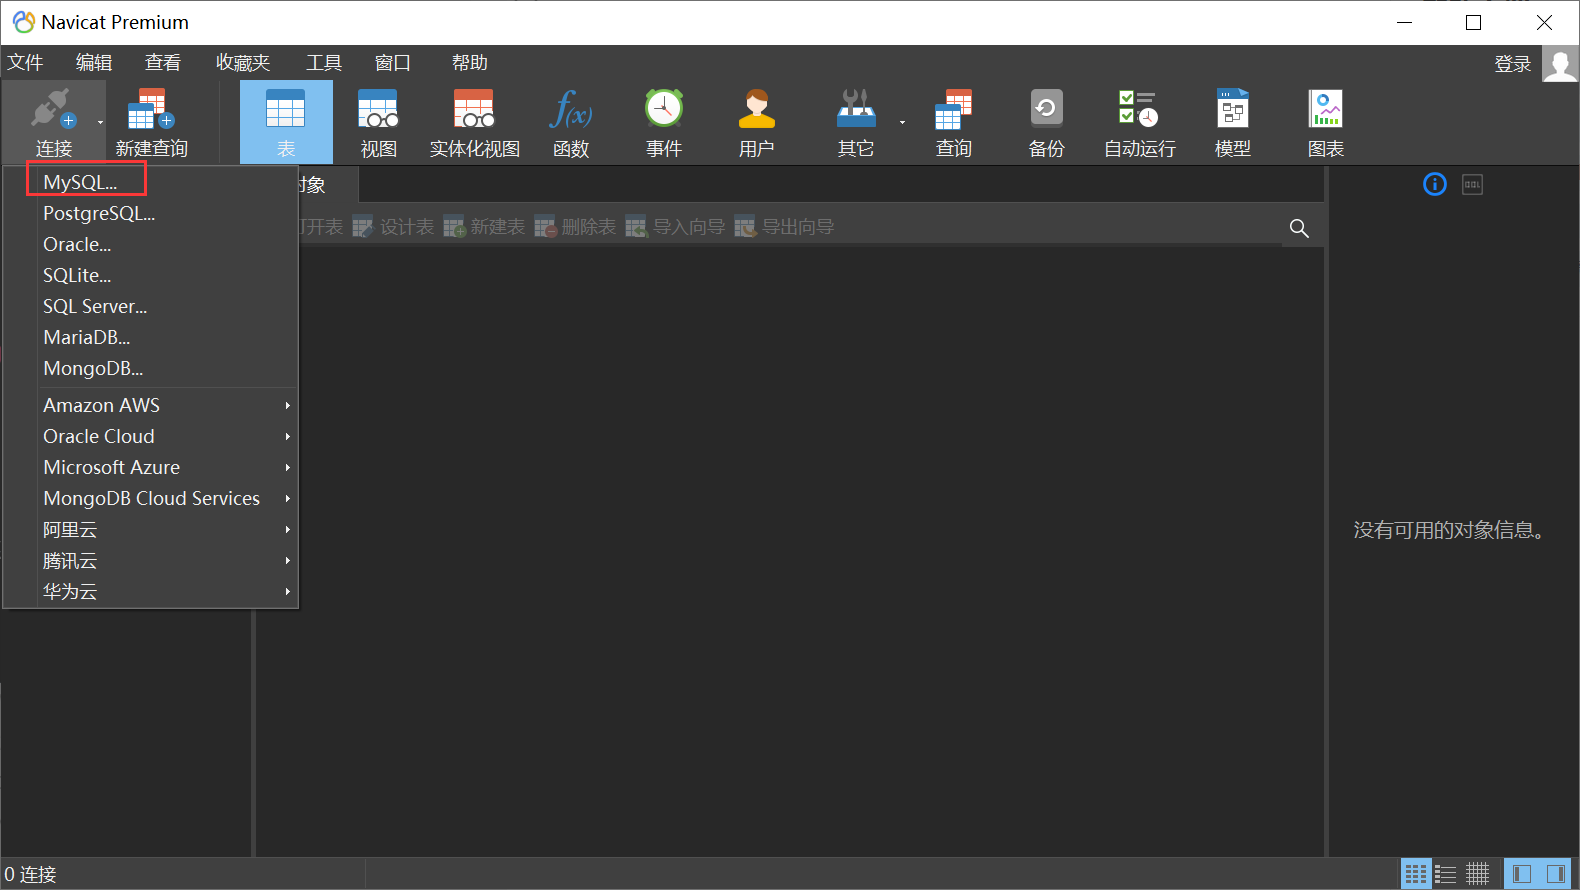The height and width of the screenshot is (890, 1580).
Task: Click the New Query (新建查询) toolbar icon
Action: click(151, 110)
